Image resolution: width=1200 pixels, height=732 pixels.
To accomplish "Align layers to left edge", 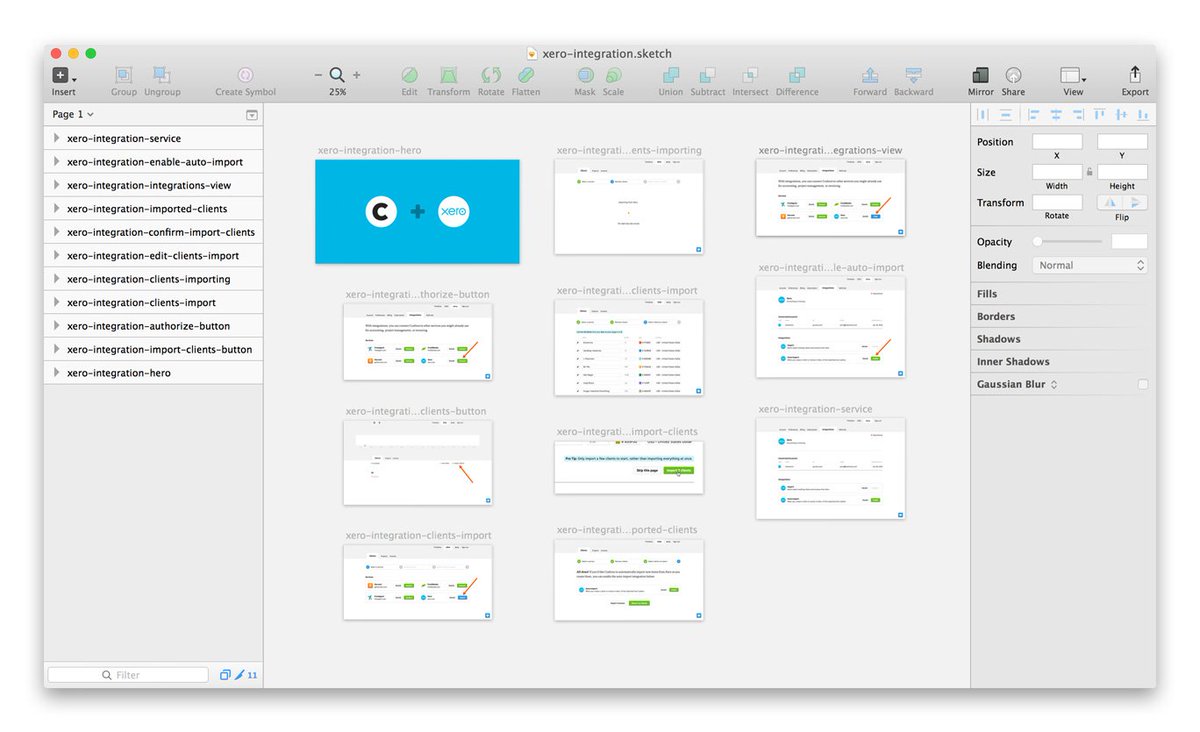I will pyautogui.click(x=1034, y=115).
